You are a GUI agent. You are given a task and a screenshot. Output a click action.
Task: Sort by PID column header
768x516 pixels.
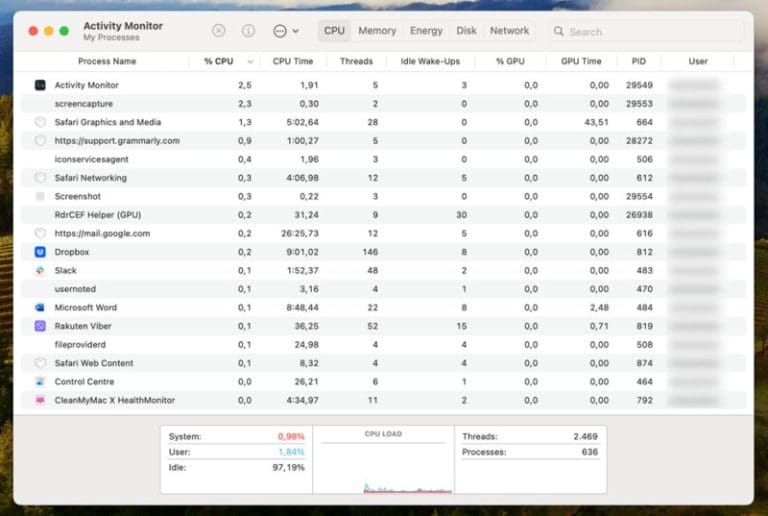click(x=638, y=61)
